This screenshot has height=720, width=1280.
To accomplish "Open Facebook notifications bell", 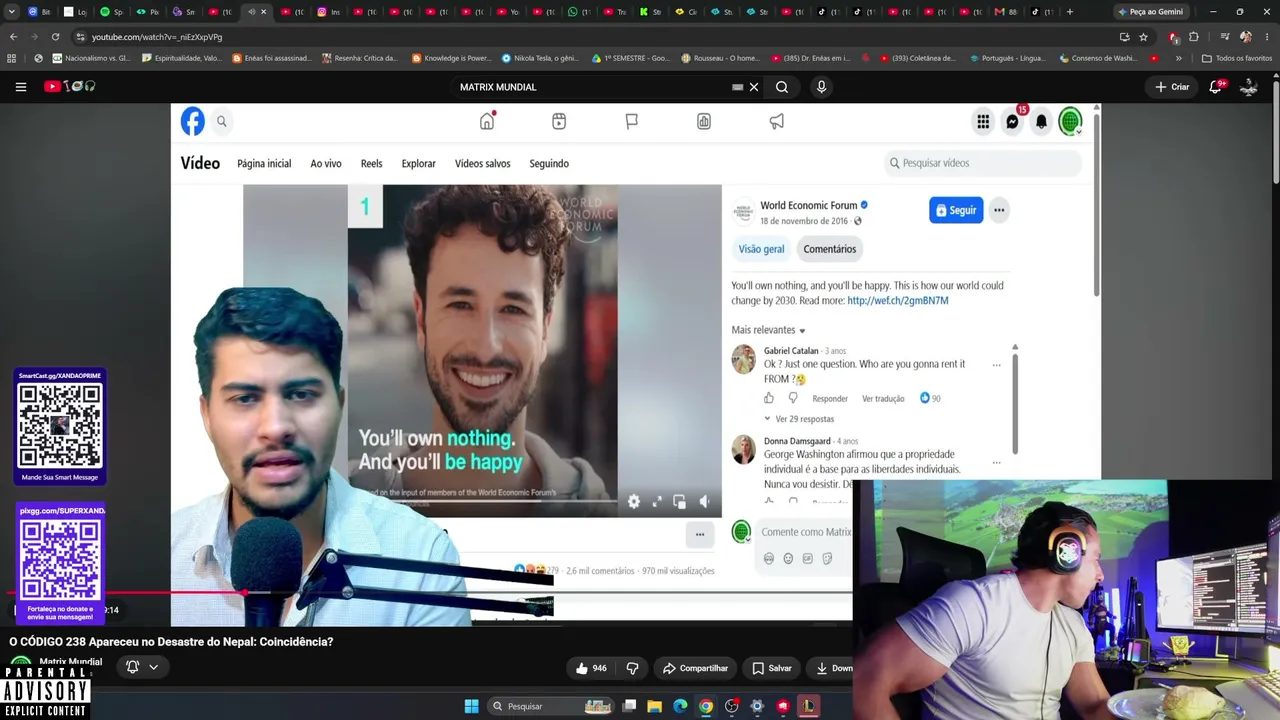I will point(1041,122).
